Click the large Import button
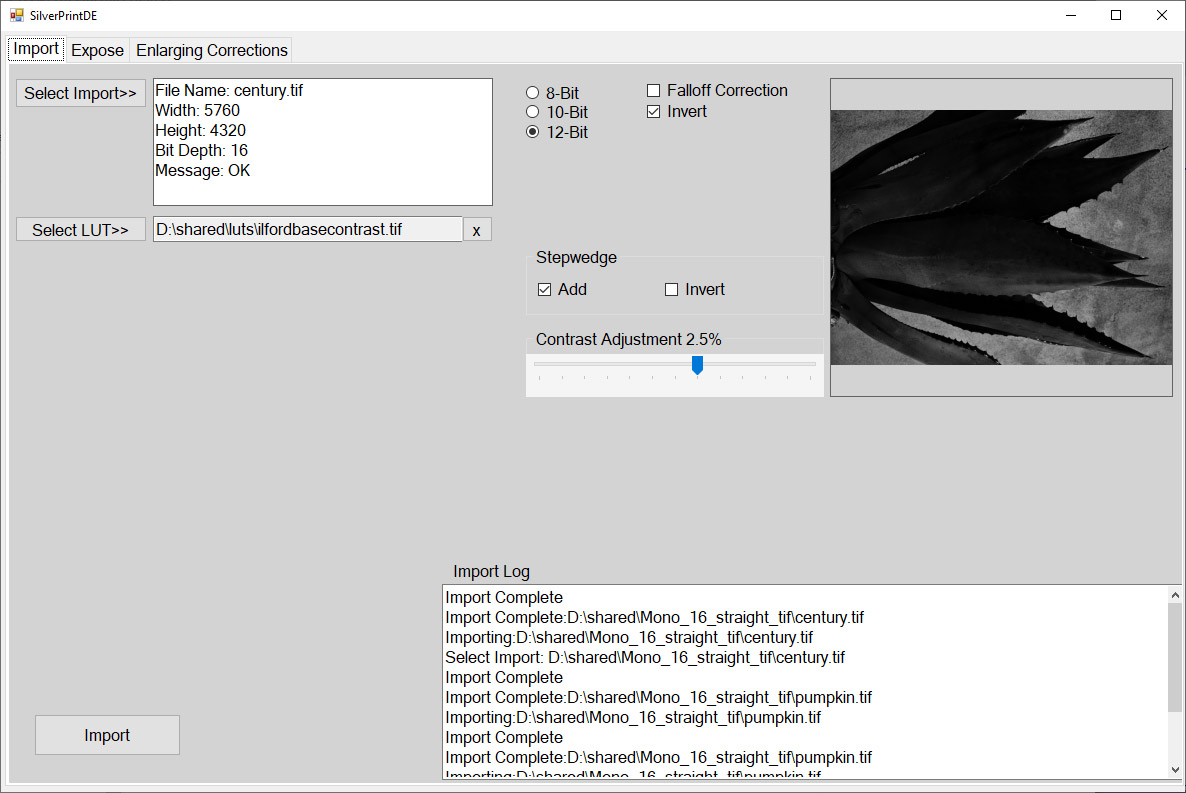 (107, 735)
